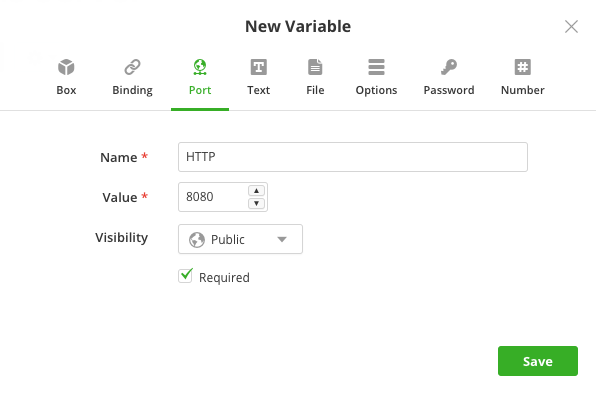Decrease port value with down arrow

[x=257, y=203]
